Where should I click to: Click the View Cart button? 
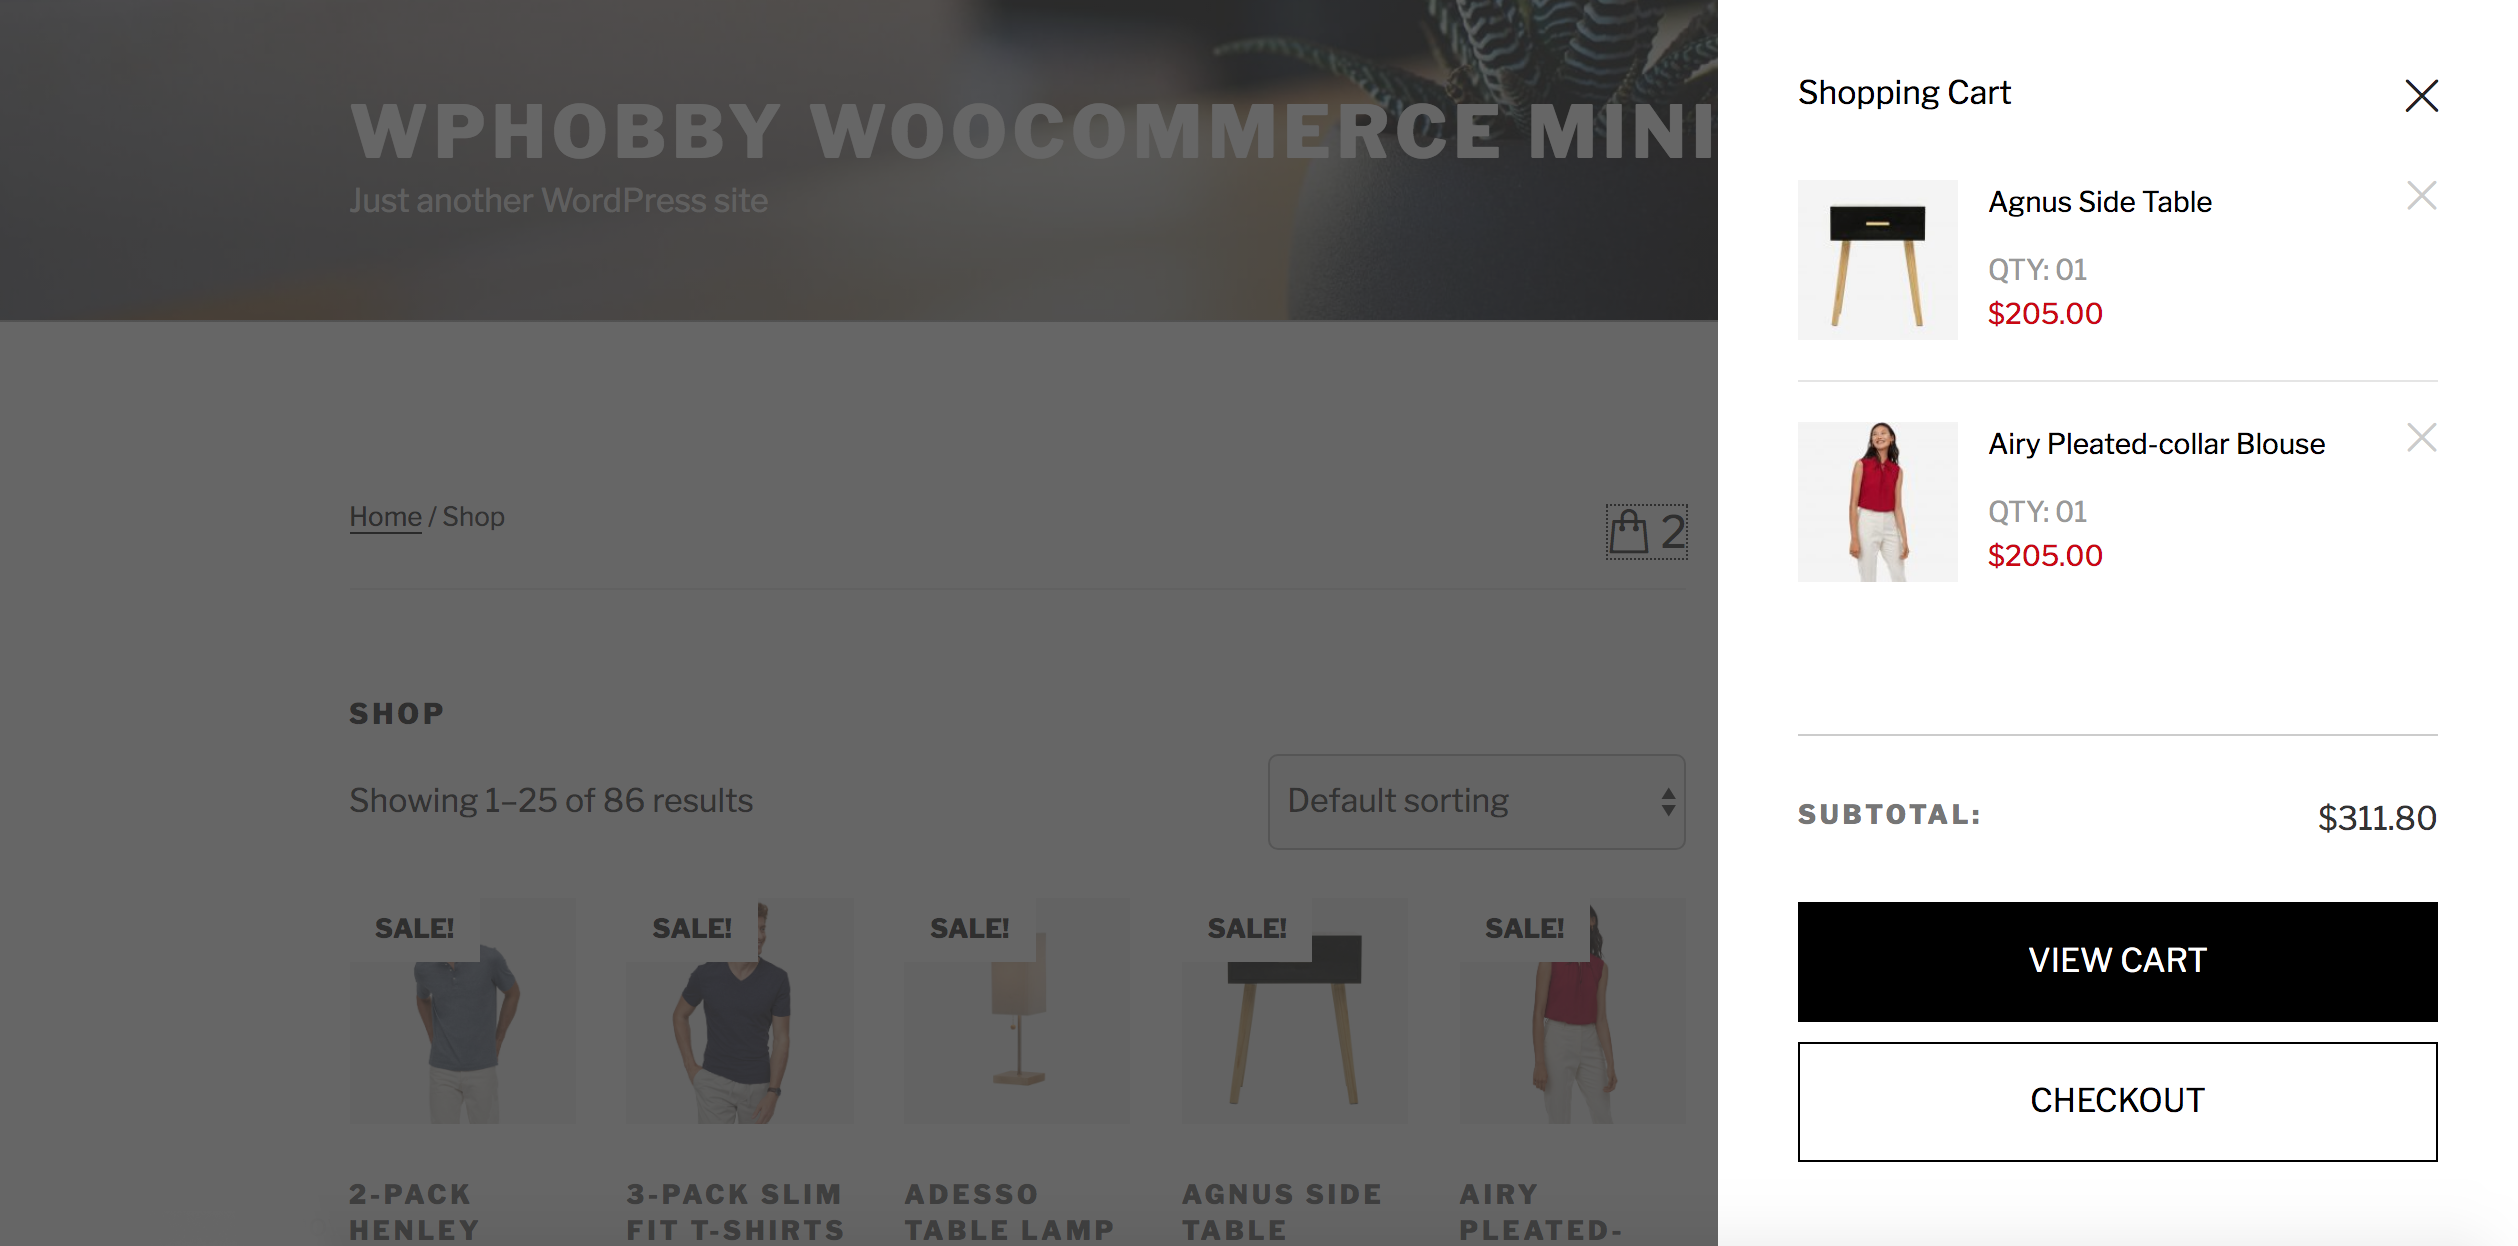click(x=2117, y=961)
